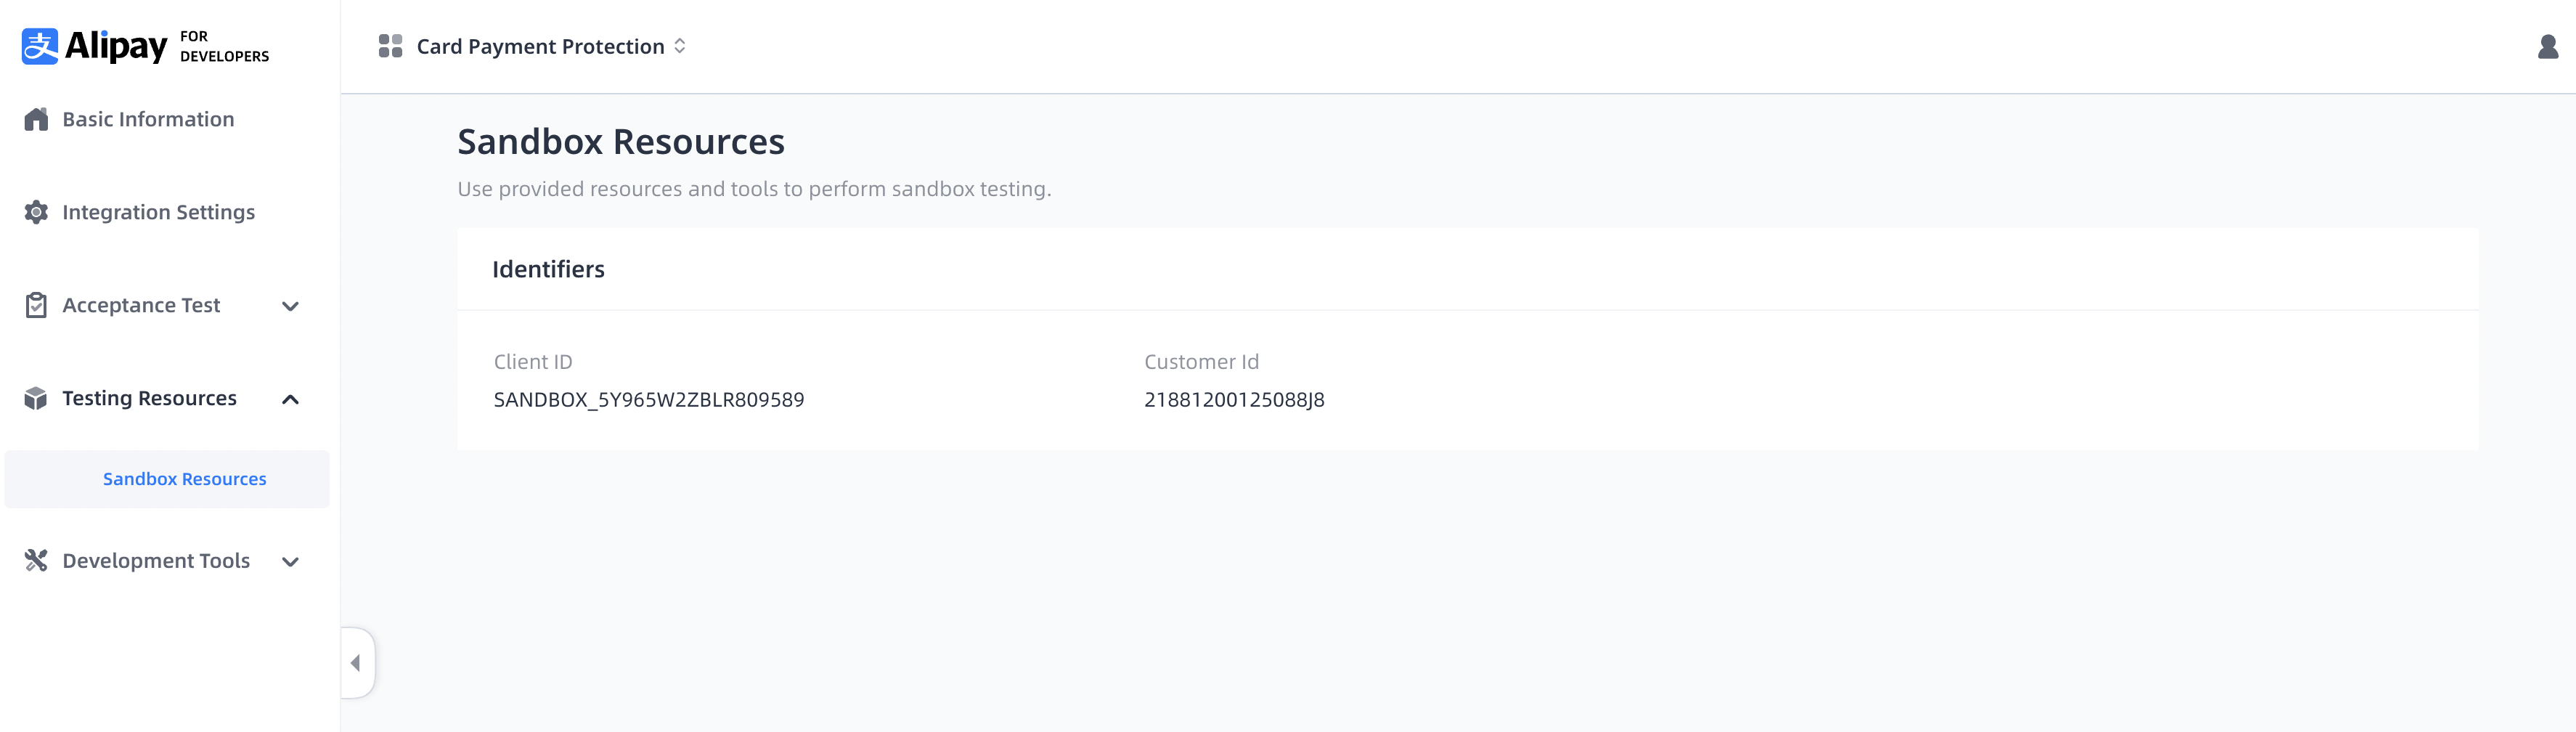
Task: Click the Acceptance Test menu label
Action: click(141, 305)
